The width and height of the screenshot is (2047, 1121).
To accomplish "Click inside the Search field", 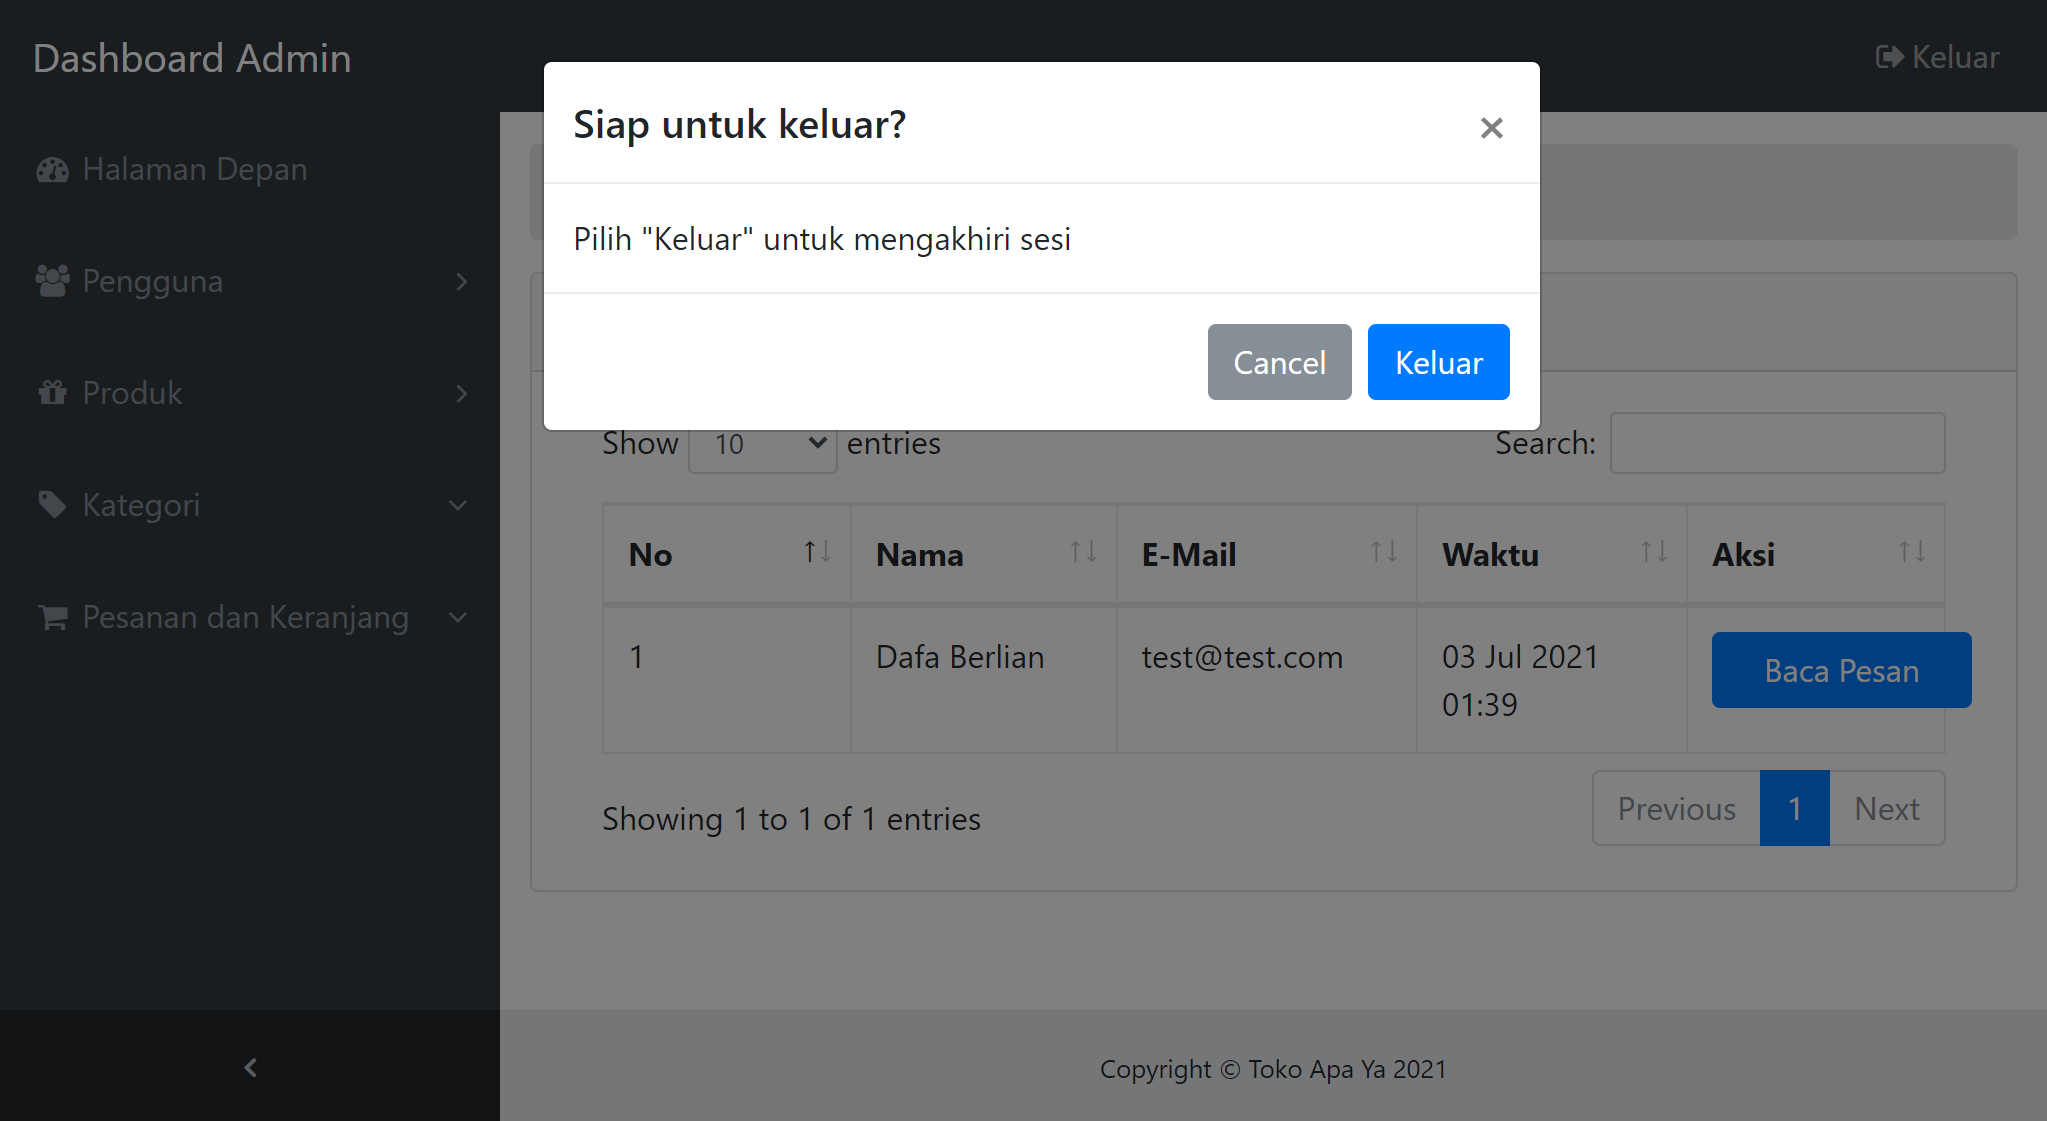I will pos(1777,443).
